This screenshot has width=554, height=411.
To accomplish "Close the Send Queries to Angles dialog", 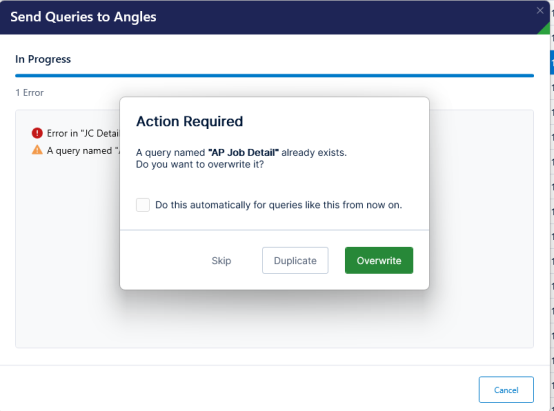I will pyautogui.click(x=540, y=11).
